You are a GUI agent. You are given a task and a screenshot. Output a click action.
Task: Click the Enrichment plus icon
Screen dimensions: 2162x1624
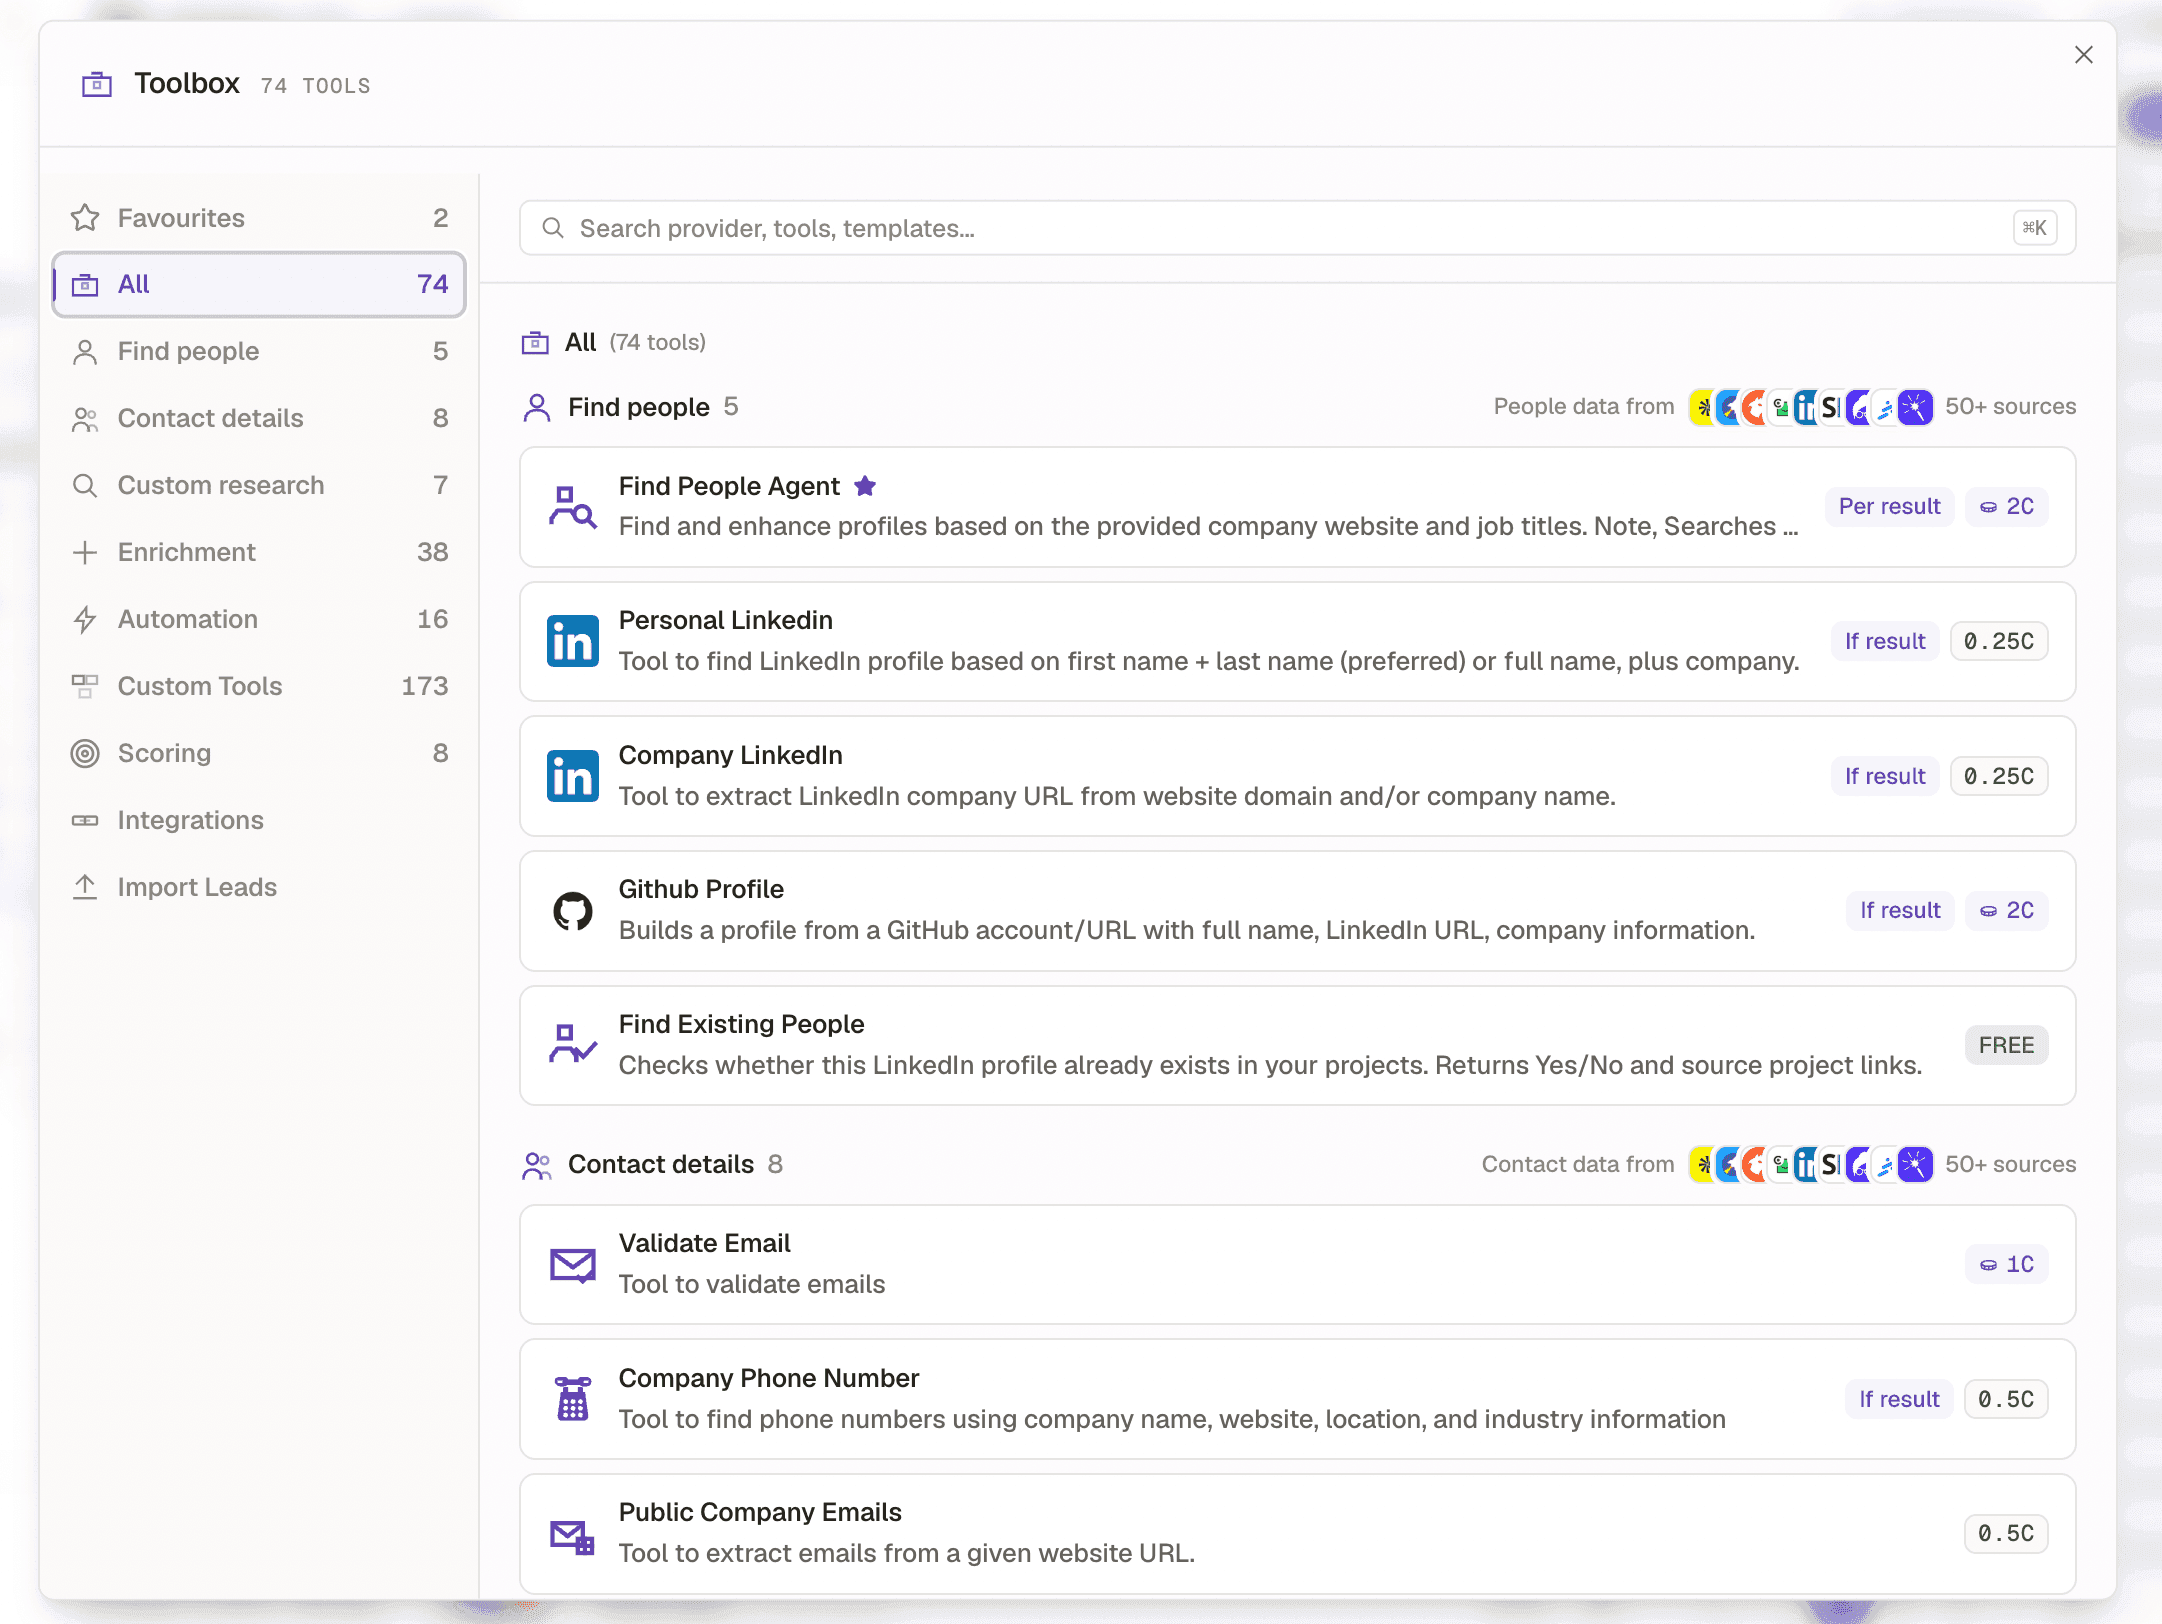click(85, 552)
